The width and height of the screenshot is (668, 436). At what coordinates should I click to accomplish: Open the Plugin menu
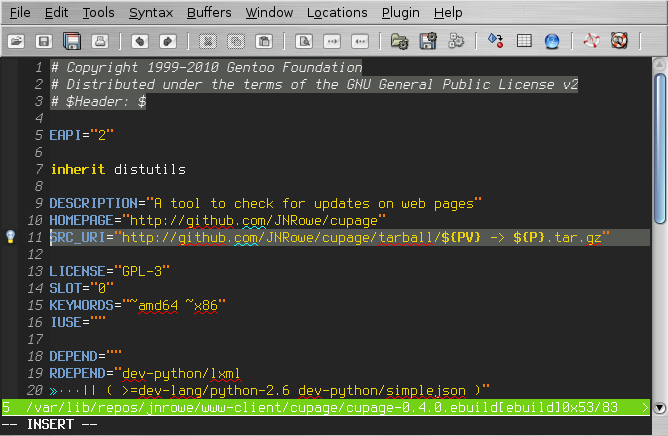pos(400,13)
